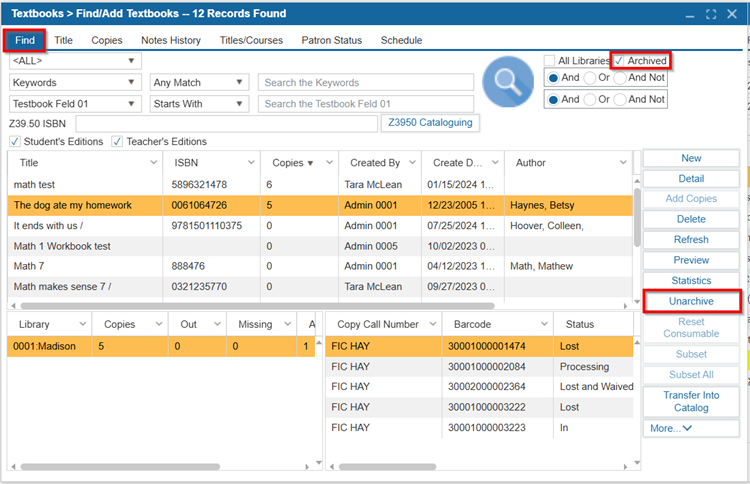Select Or radio in Testbook Feld row

pyautogui.click(x=590, y=99)
